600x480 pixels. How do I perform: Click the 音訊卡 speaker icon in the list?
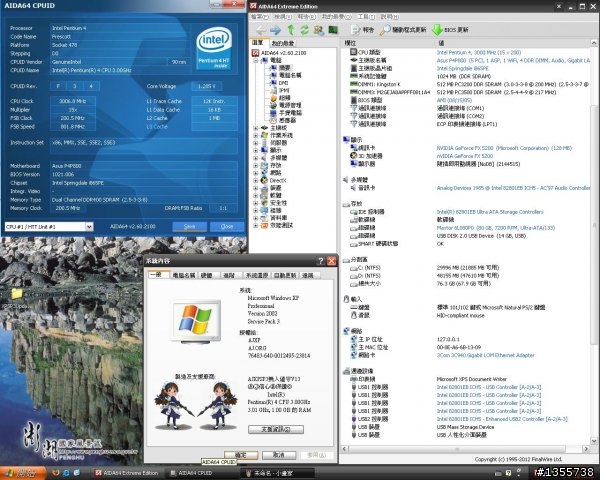(354, 188)
